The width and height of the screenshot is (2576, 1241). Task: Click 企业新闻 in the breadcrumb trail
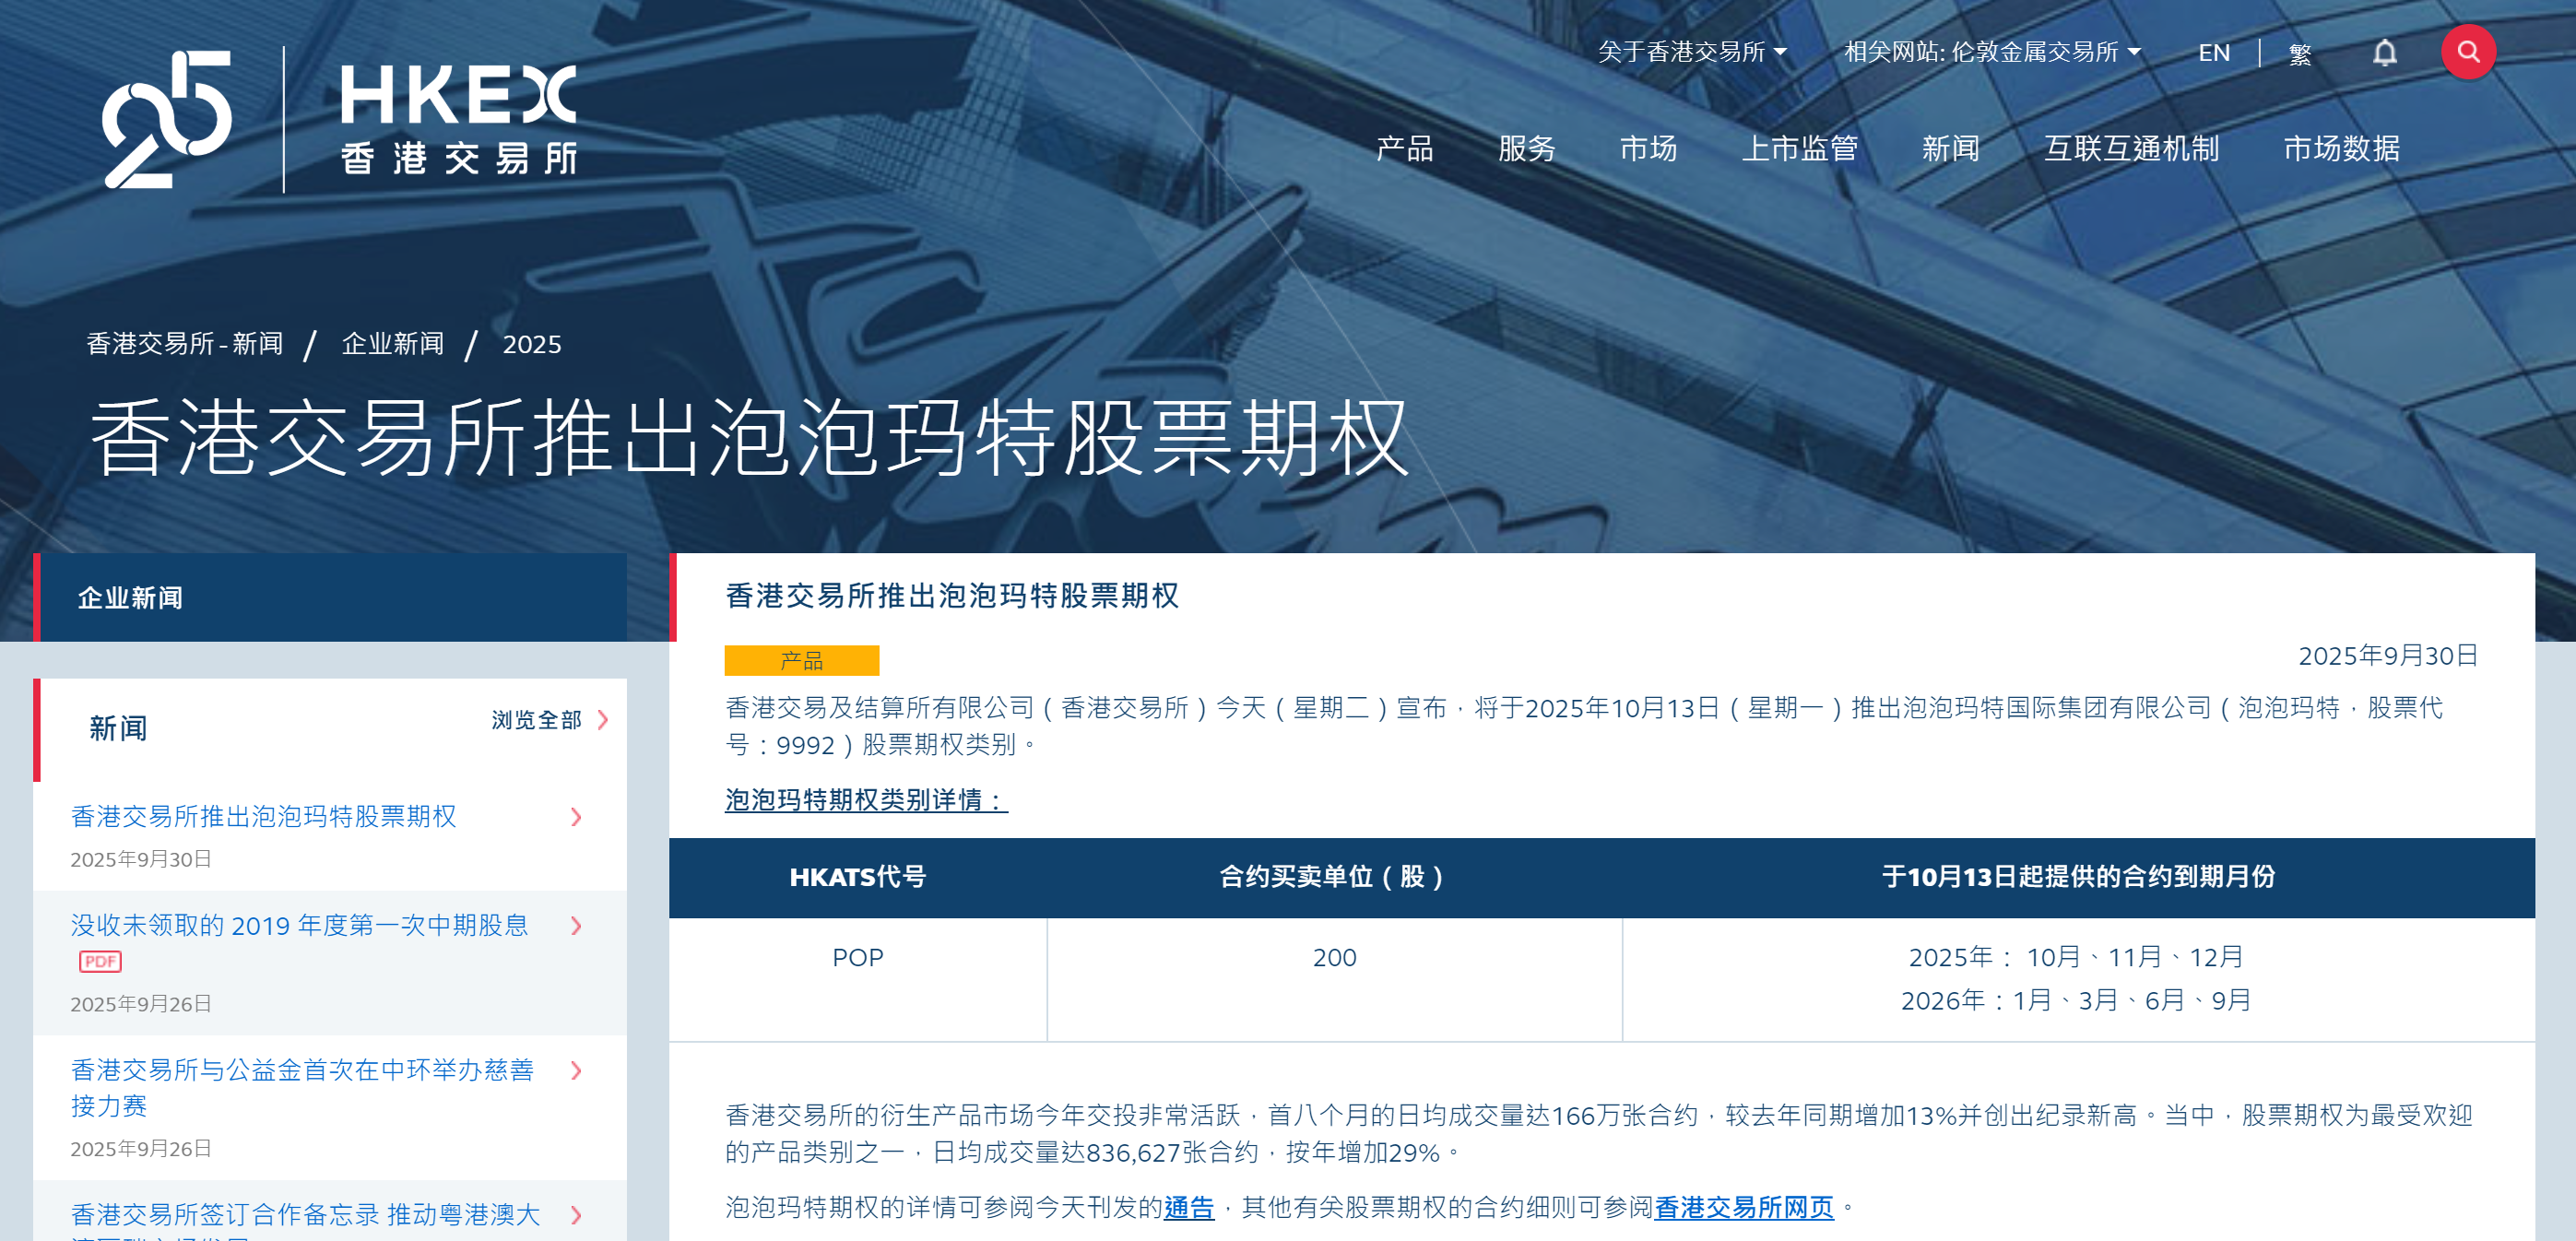tap(391, 344)
